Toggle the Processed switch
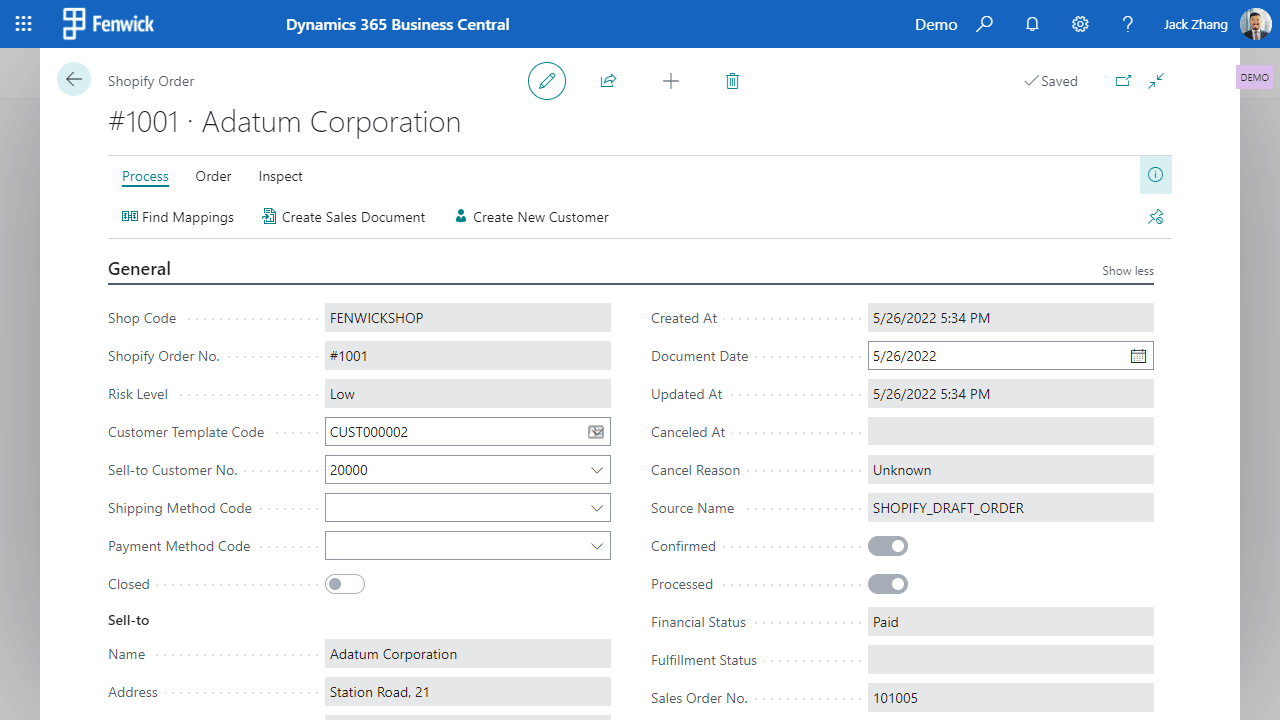 (x=888, y=584)
